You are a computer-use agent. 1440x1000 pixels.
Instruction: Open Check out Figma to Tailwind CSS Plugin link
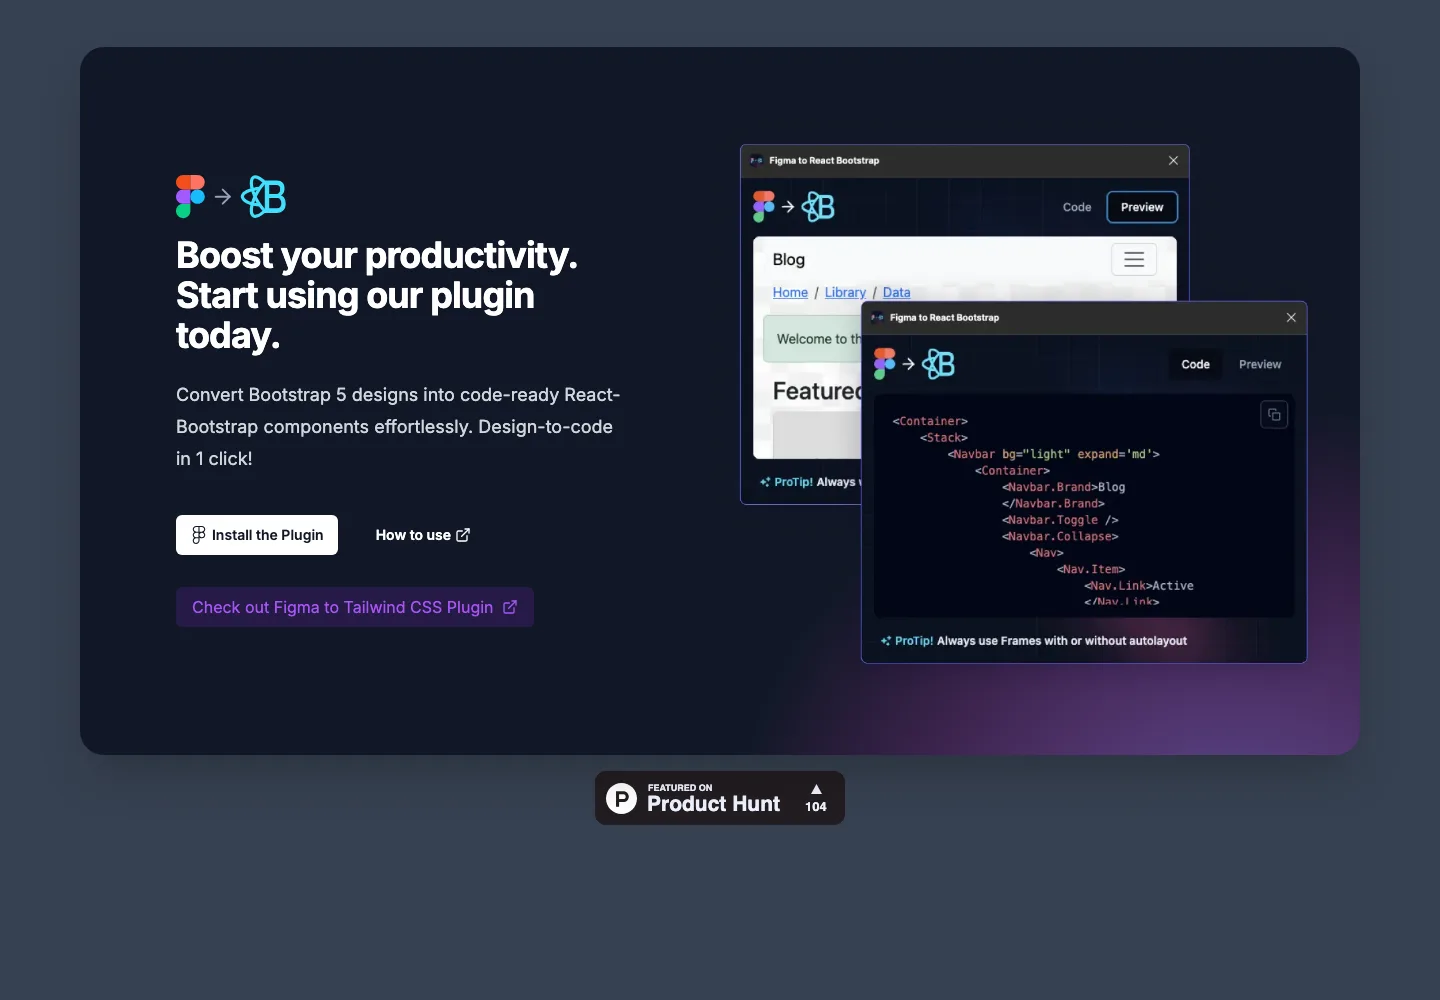(x=355, y=607)
